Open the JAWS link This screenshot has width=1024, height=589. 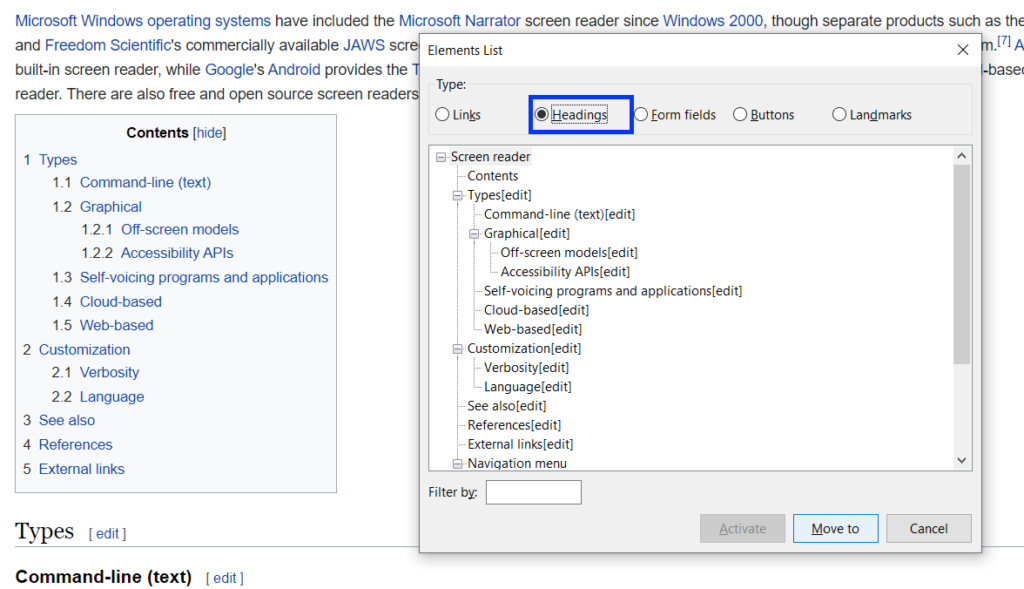coord(364,46)
